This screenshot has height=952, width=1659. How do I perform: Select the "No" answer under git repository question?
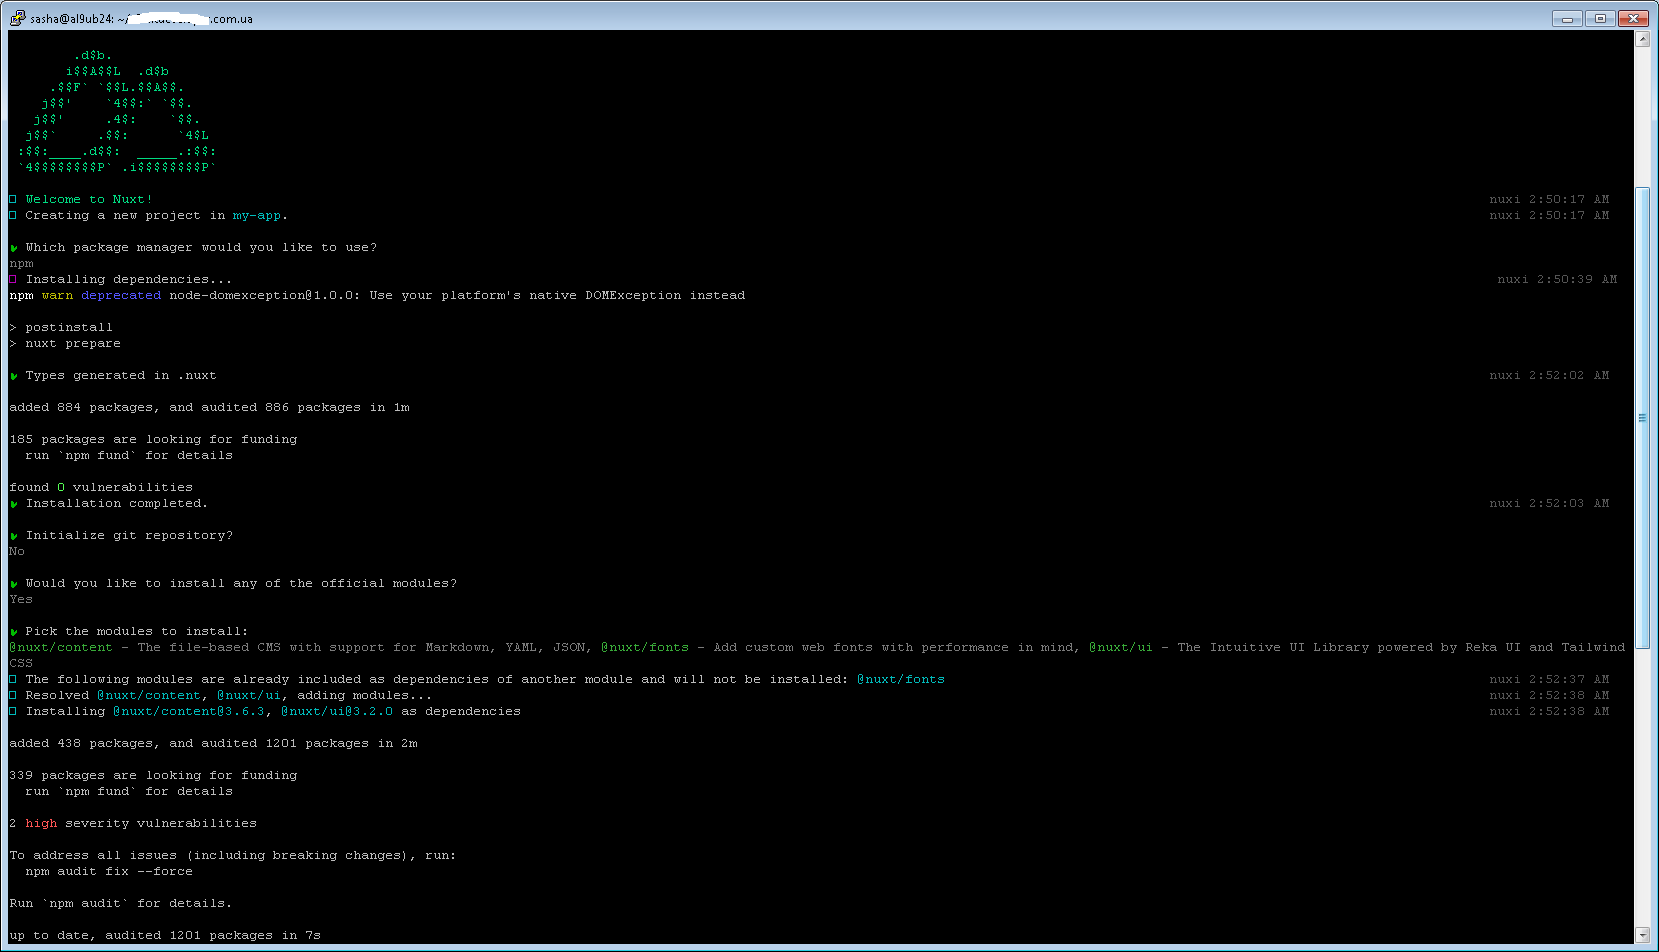[x=16, y=551]
